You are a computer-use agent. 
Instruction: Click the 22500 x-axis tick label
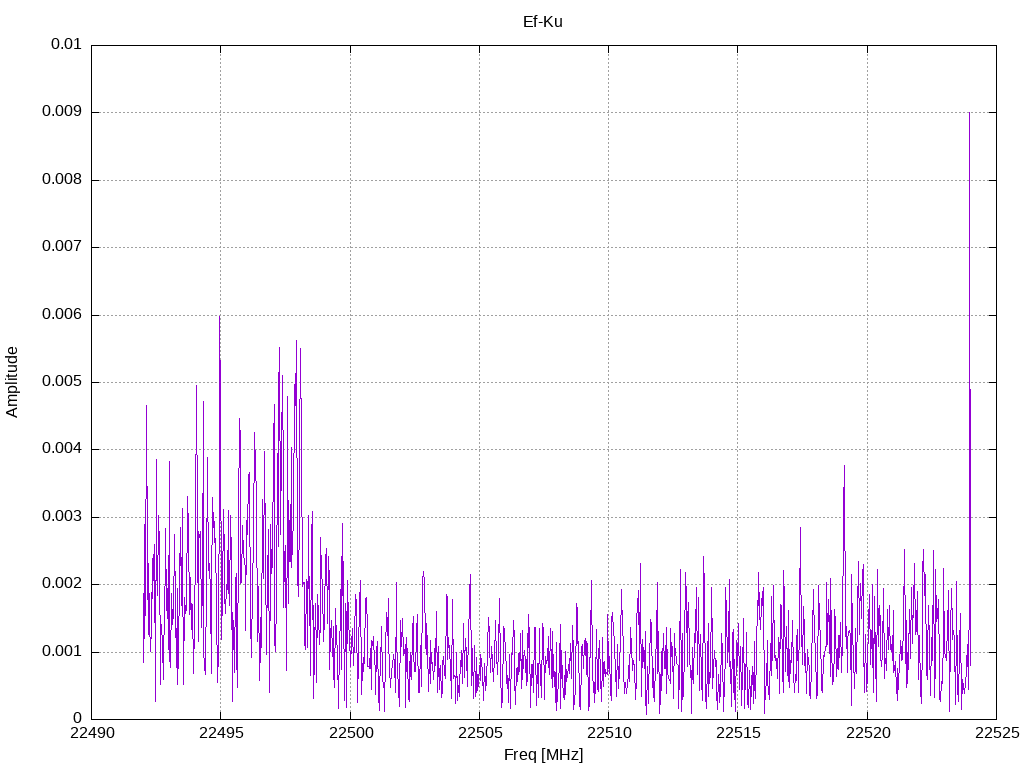(x=350, y=733)
